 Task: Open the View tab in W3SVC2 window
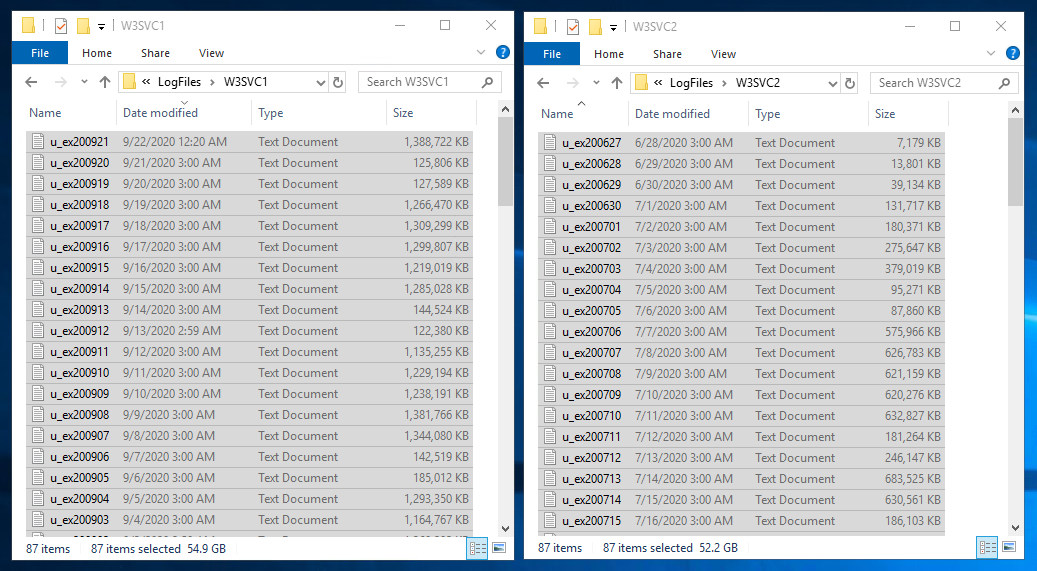tap(723, 54)
